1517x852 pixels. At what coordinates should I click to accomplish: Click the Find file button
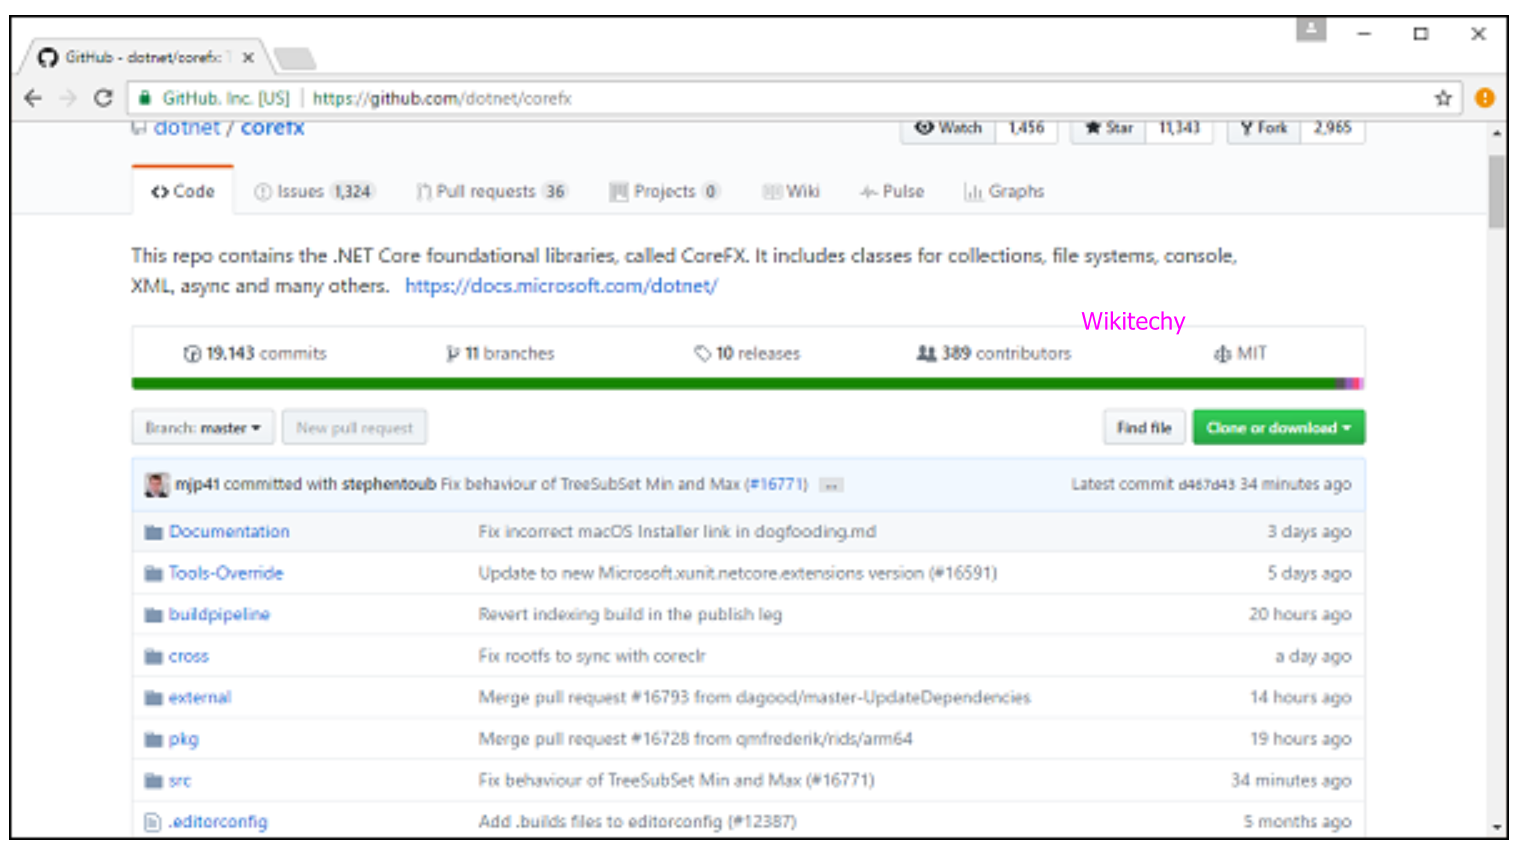[1144, 428]
